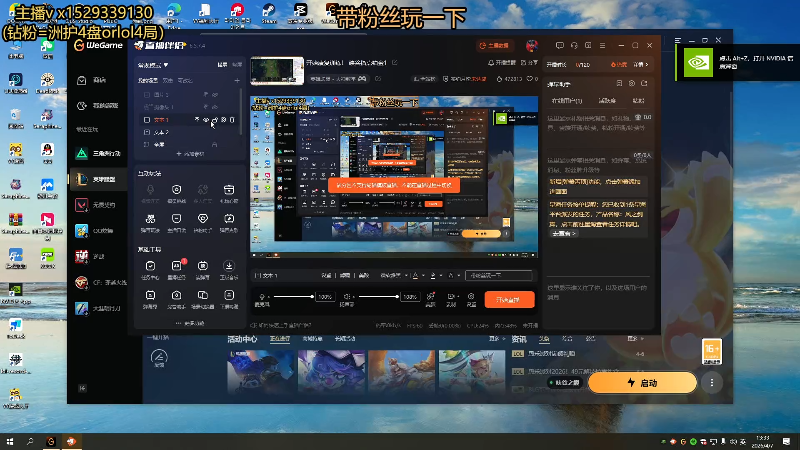Click the 弹幕助手 settings gear icon

tap(632, 84)
